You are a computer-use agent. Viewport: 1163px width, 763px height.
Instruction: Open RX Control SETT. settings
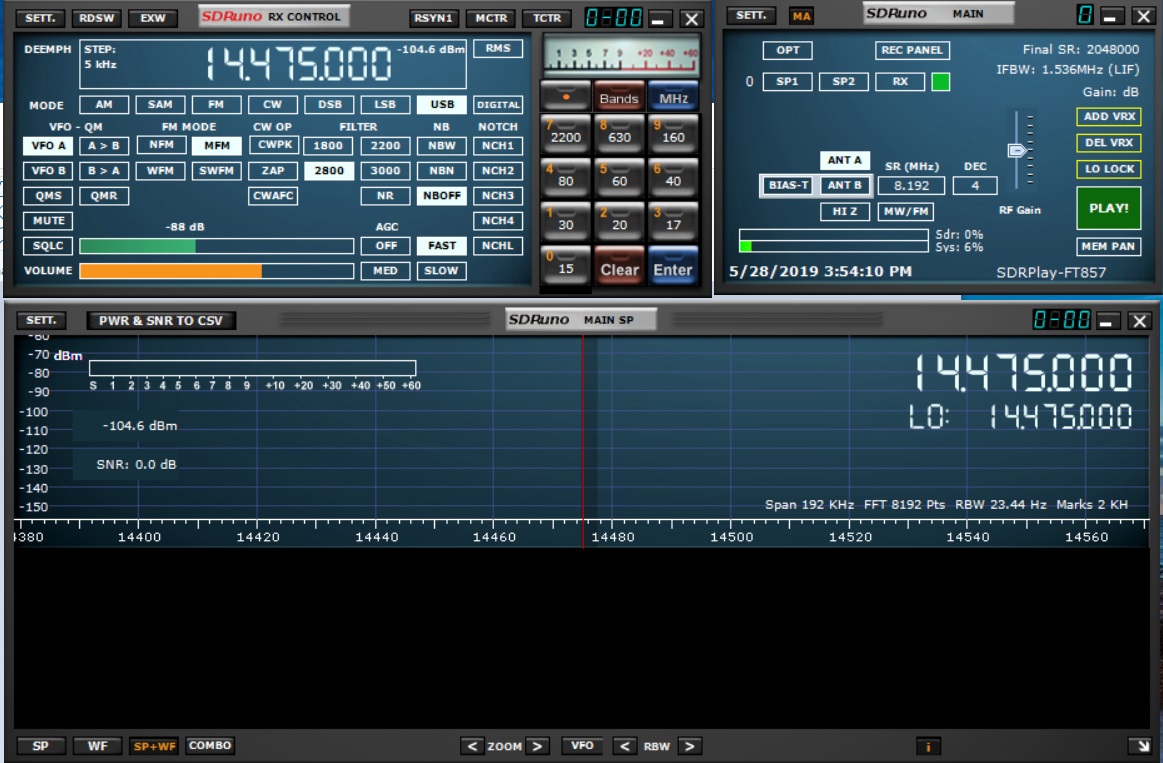[x=40, y=18]
